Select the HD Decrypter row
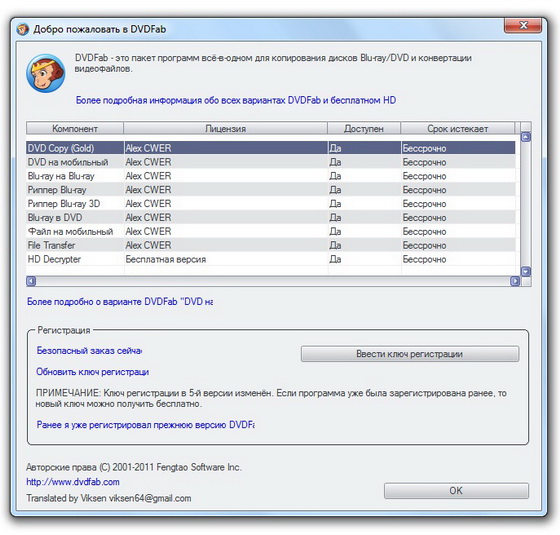 pyautogui.click(x=270, y=259)
